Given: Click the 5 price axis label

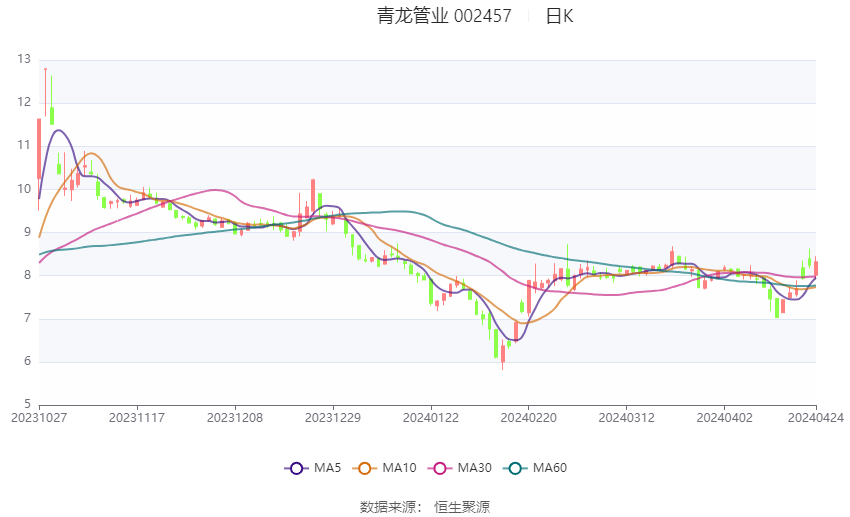Looking at the screenshot, I should [x=28, y=404].
